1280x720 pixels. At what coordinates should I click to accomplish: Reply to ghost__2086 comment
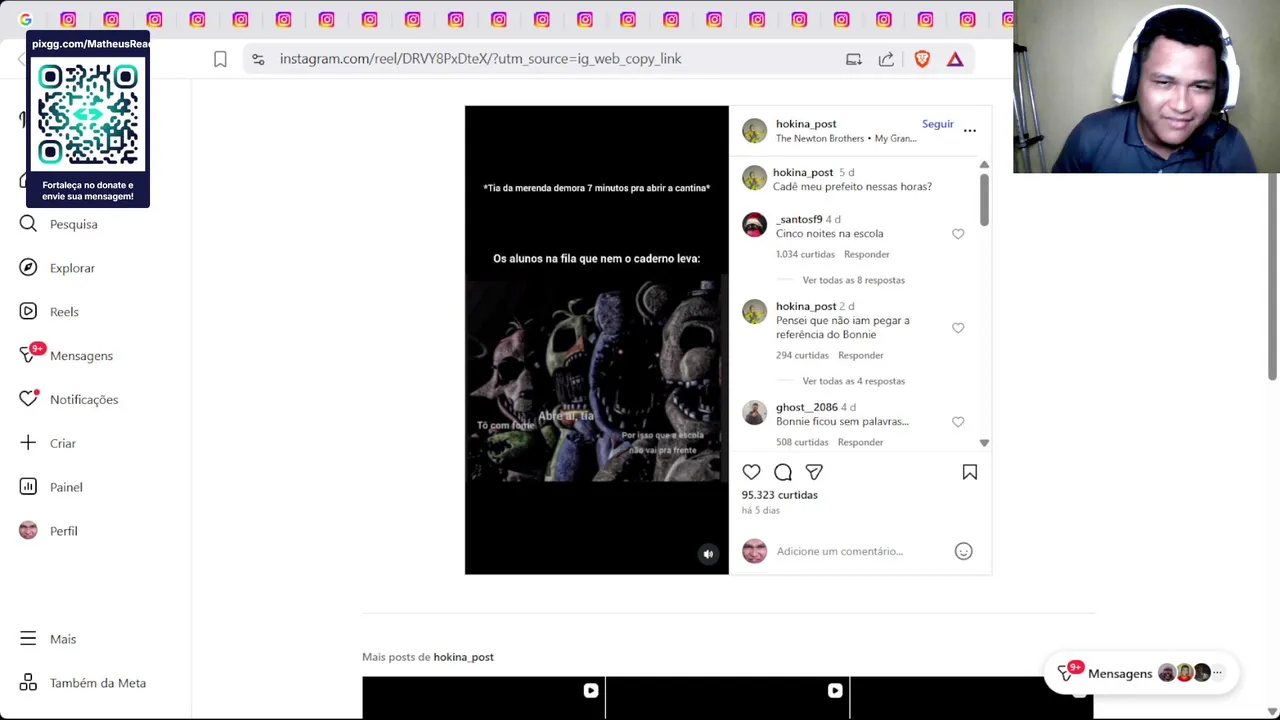(x=860, y=442)
